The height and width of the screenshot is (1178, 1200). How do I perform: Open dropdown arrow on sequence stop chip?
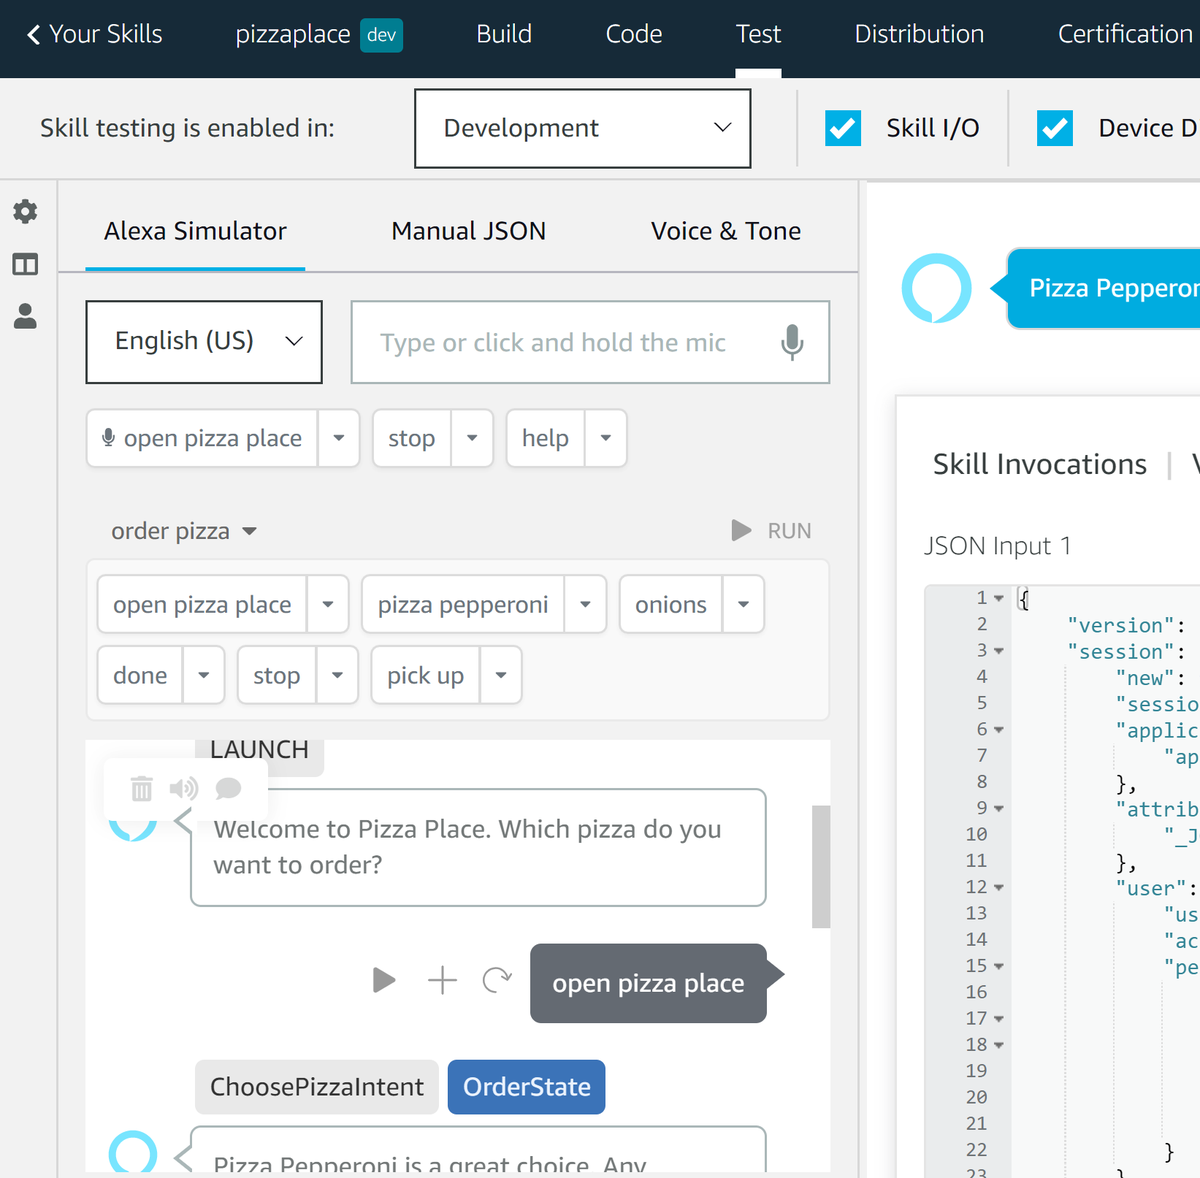[x=338, y=675]
